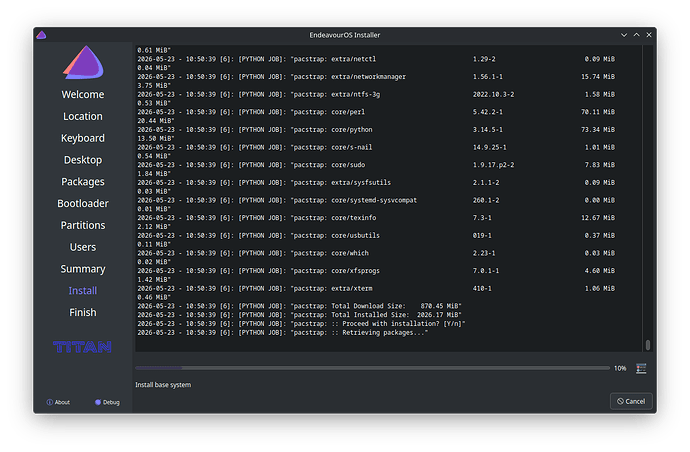Click the 'Total Installed Size' log line
This screenshot has height=452, width=690.
coord(299,315)
